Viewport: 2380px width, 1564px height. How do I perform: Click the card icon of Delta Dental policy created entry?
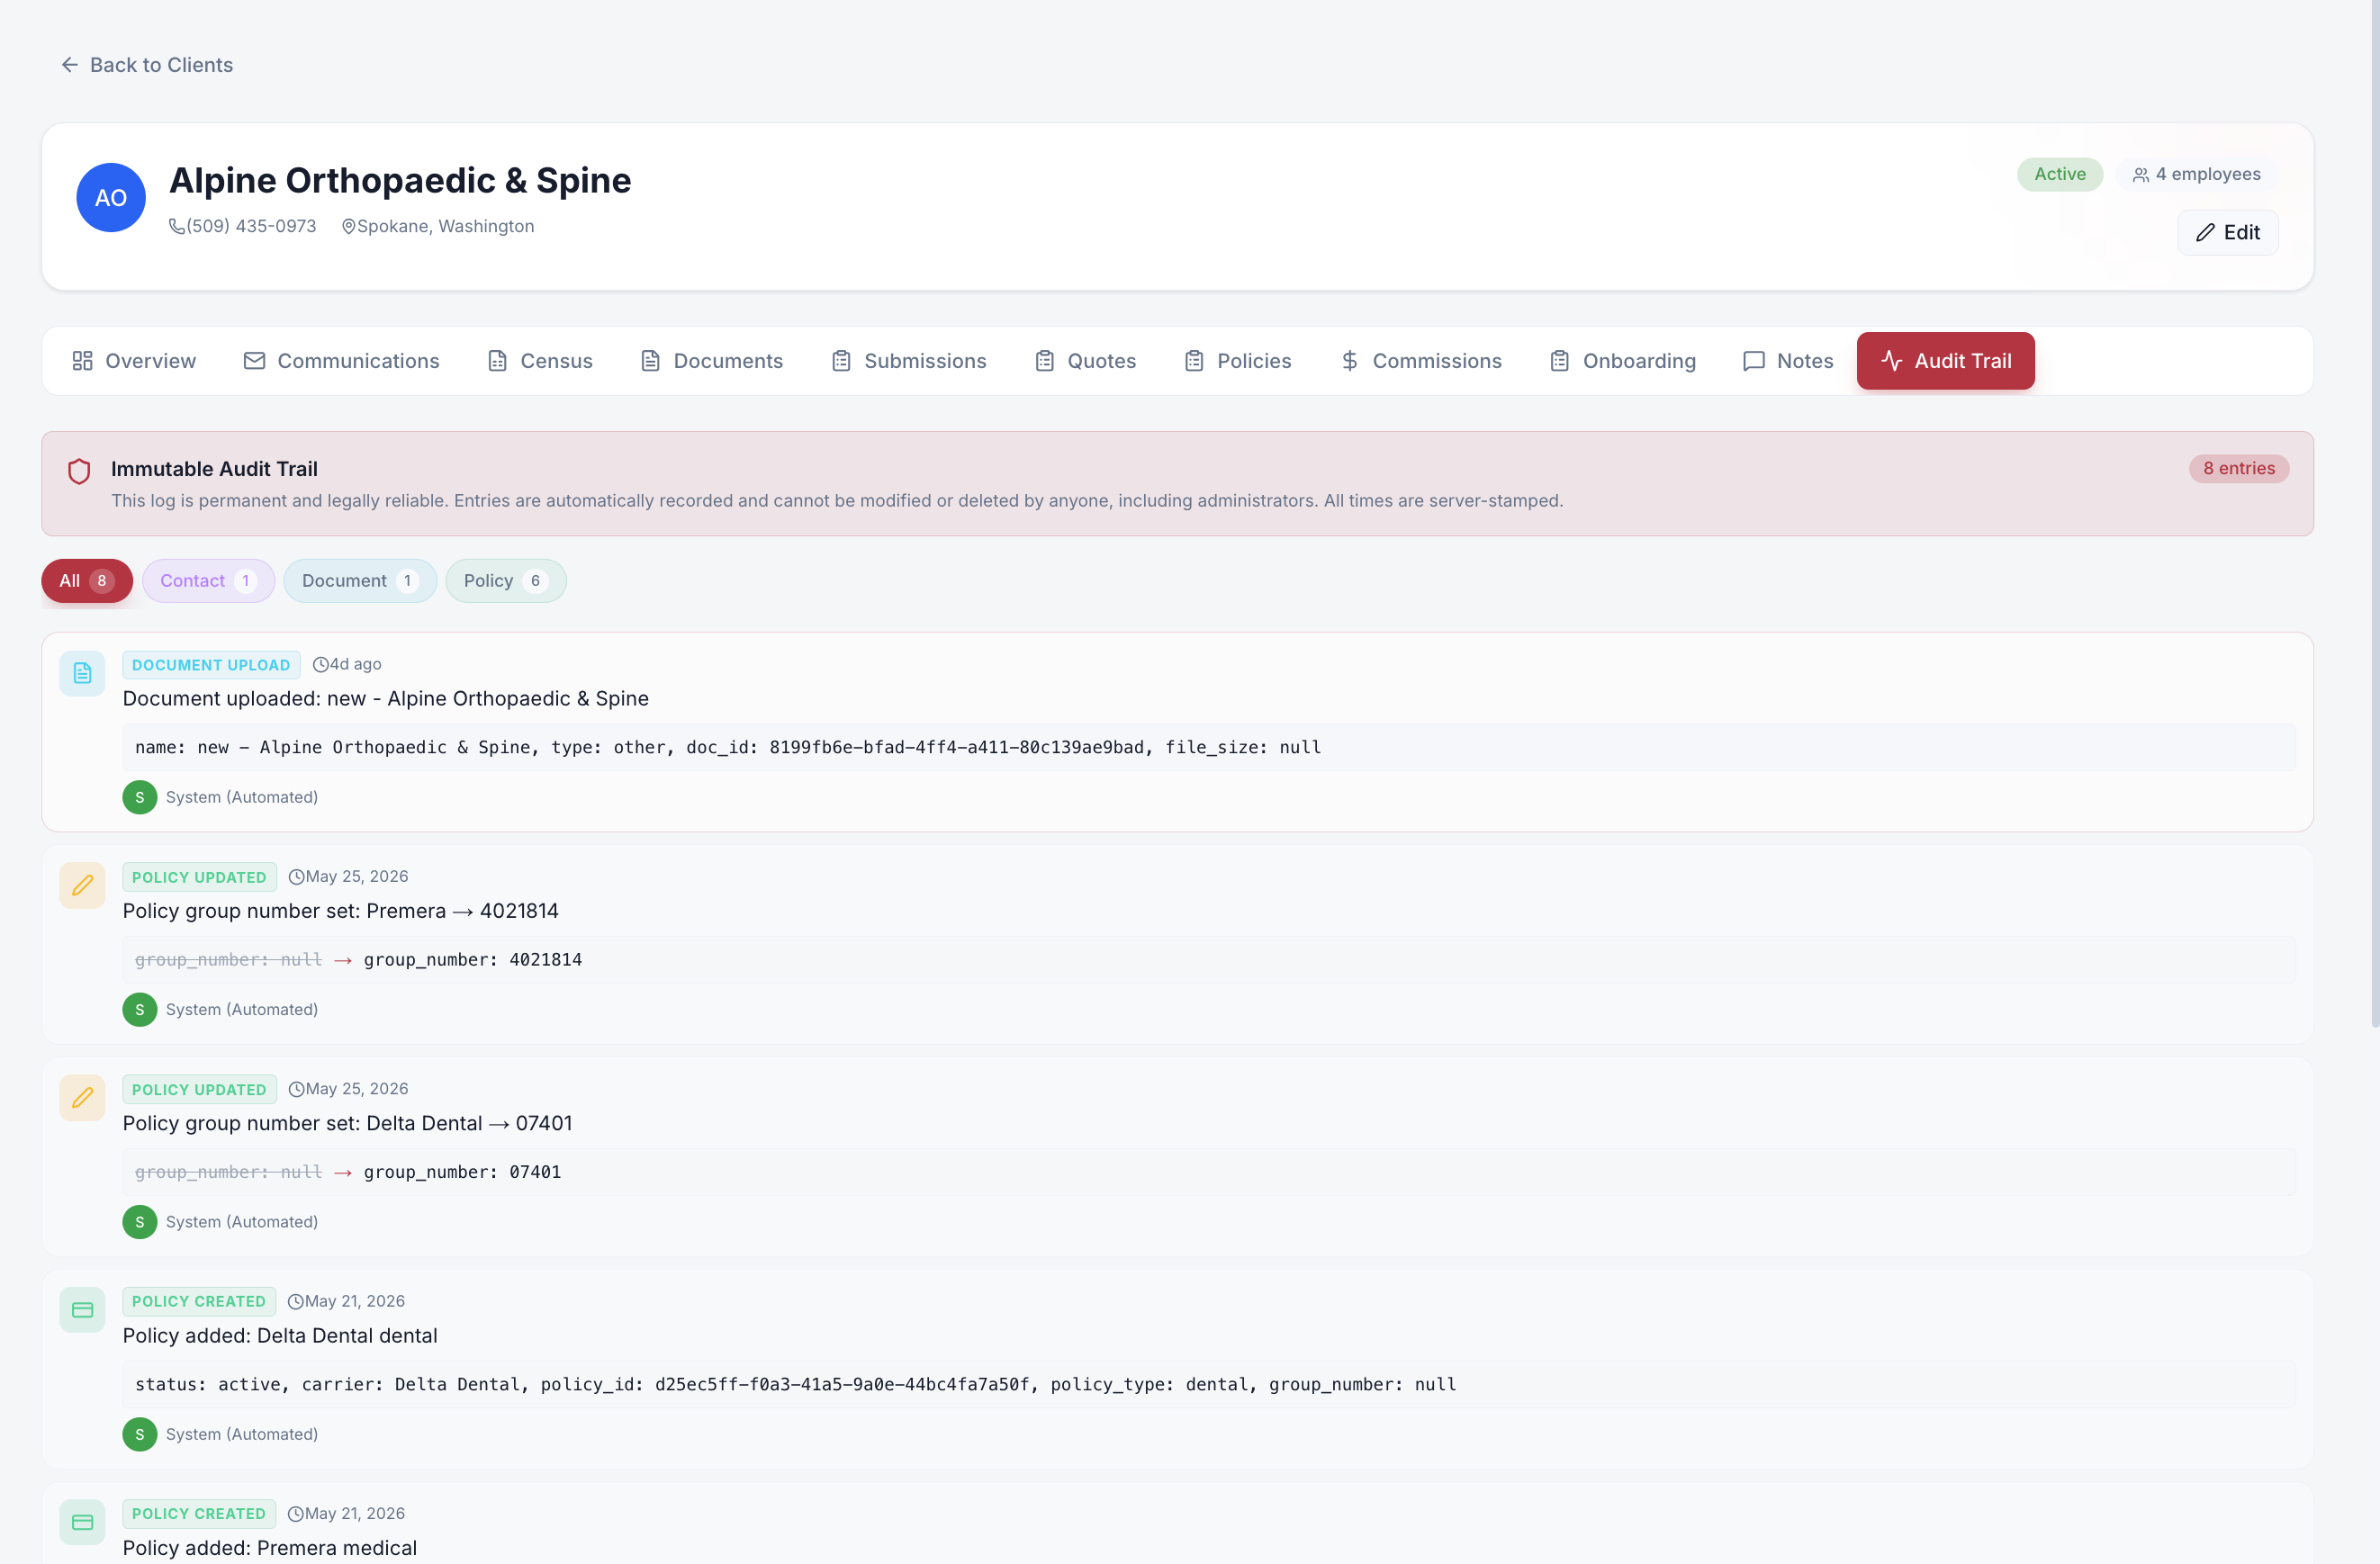click(82, 1310)
